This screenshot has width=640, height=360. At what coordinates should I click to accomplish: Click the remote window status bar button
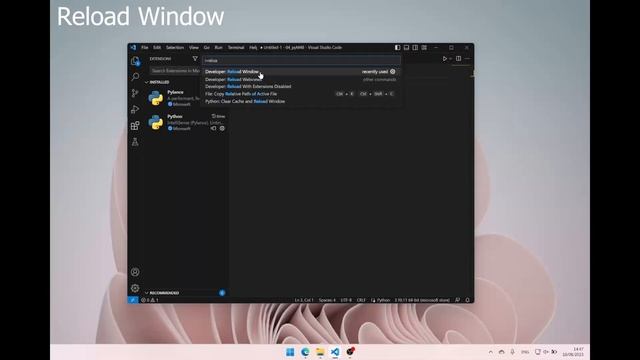[x=133, y=300]
